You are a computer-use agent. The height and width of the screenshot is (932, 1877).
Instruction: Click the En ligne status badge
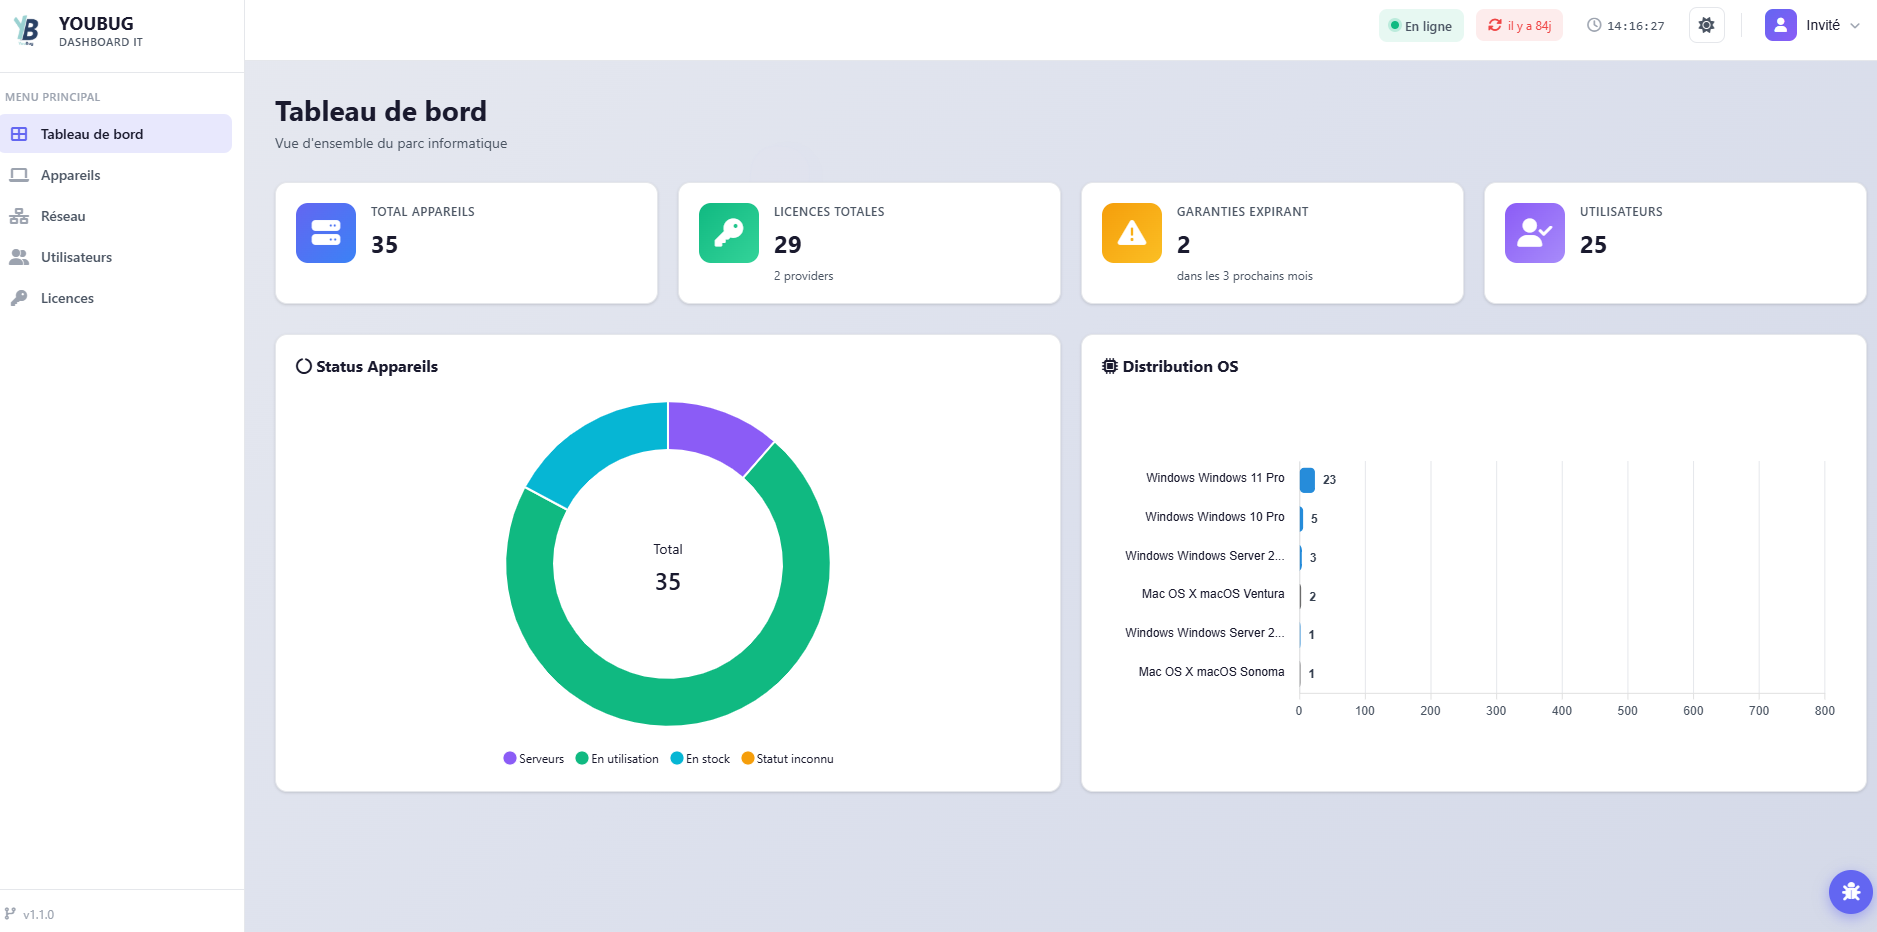(x=1421, y=26)
